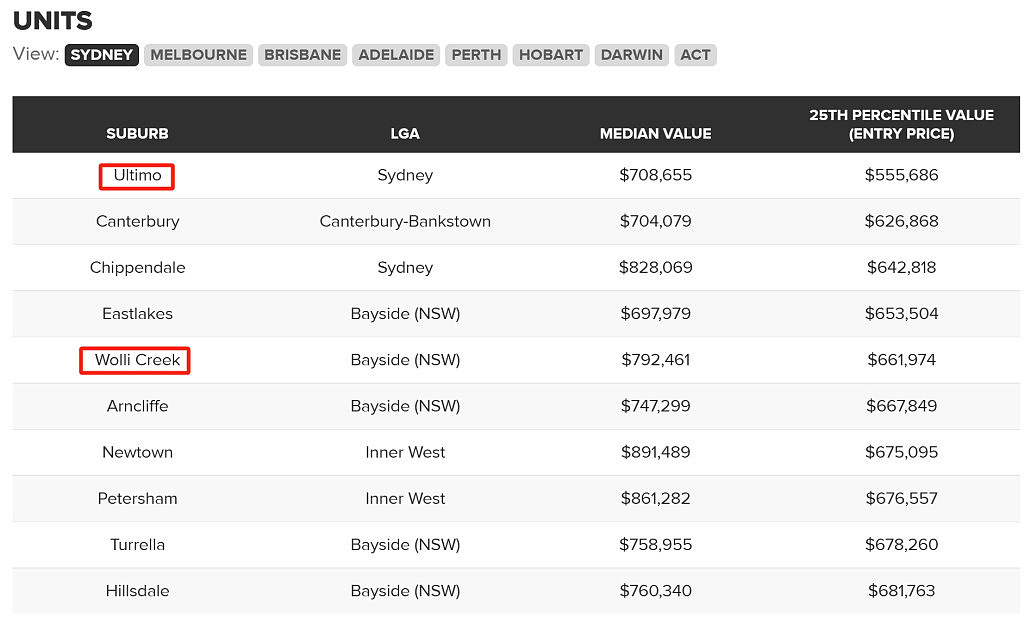Open the ACT view tab
Image resolution: width=1024 pixels, height=618 pixels.
click(695, 55)
